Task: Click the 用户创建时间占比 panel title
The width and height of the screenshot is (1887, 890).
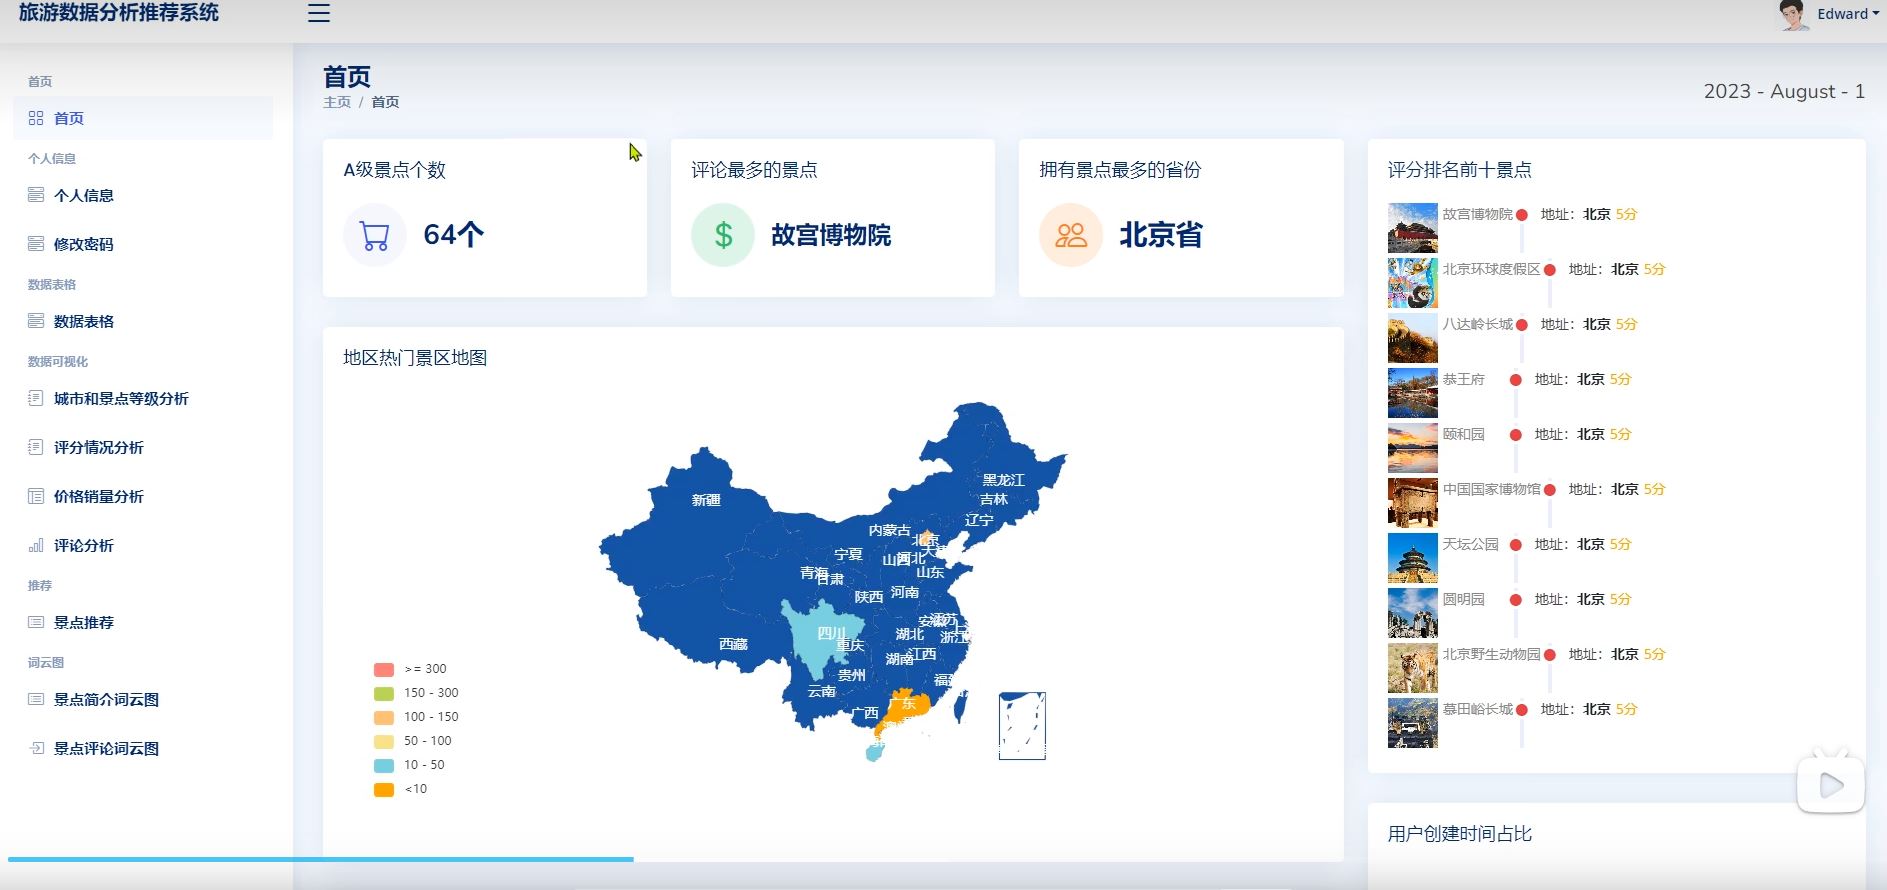Action: click(x=1459, y=834)
